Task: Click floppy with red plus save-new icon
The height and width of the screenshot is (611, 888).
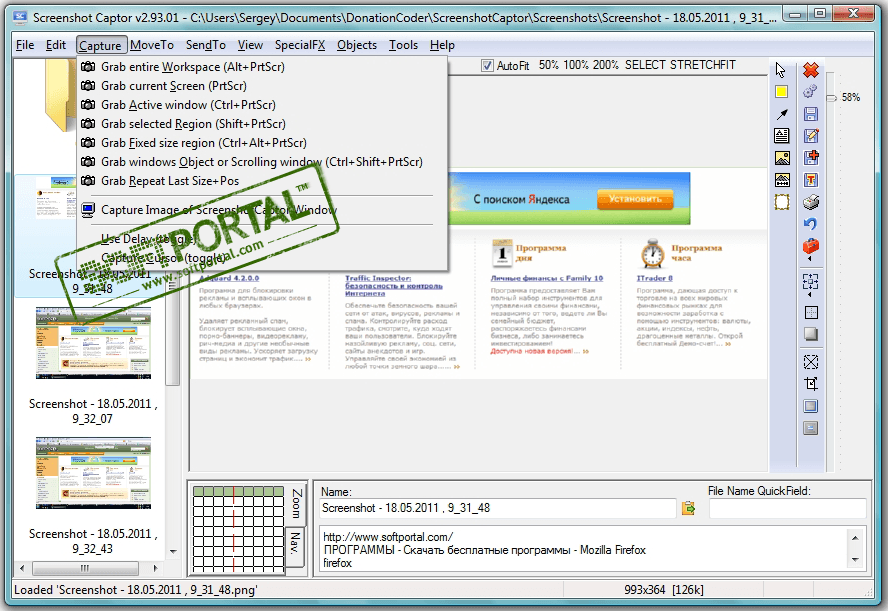Action: [x=811, y=157]
